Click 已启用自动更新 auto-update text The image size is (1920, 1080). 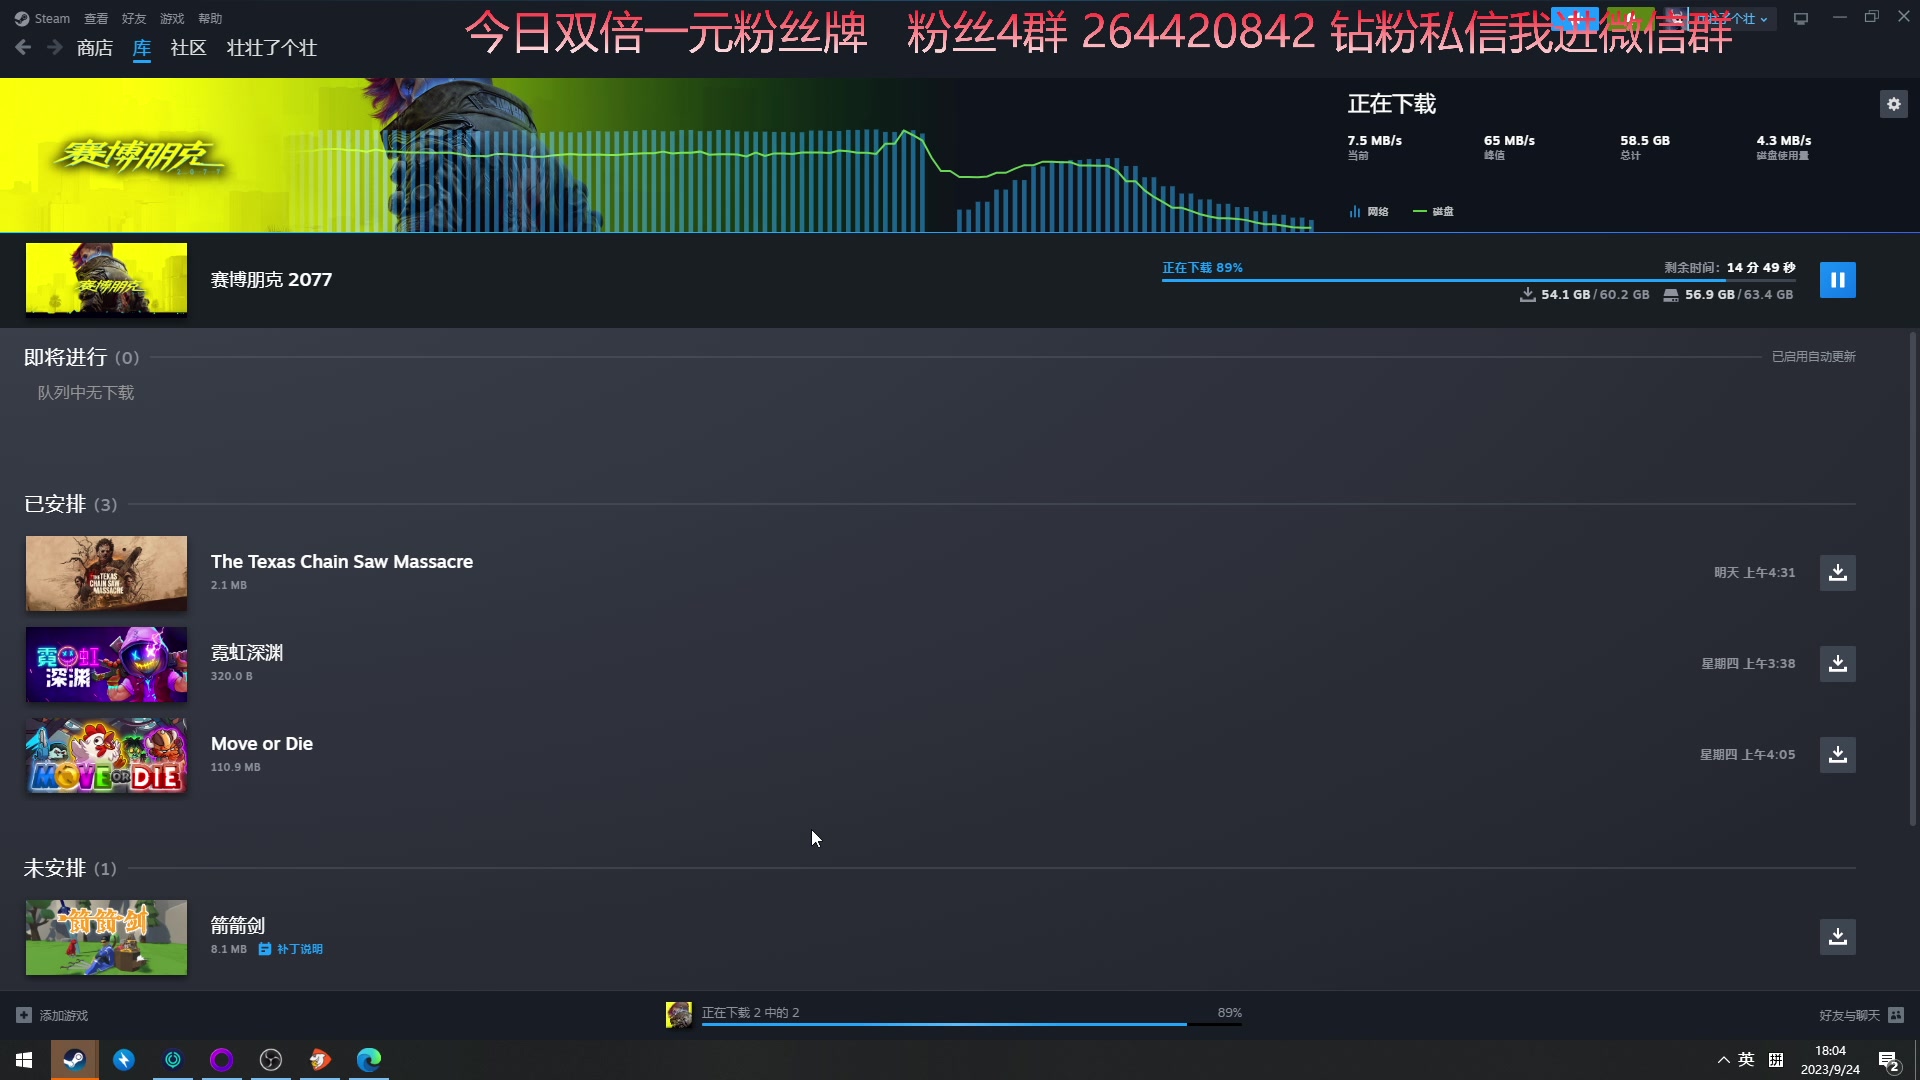pyautogui.click(x=1813, y=357)
